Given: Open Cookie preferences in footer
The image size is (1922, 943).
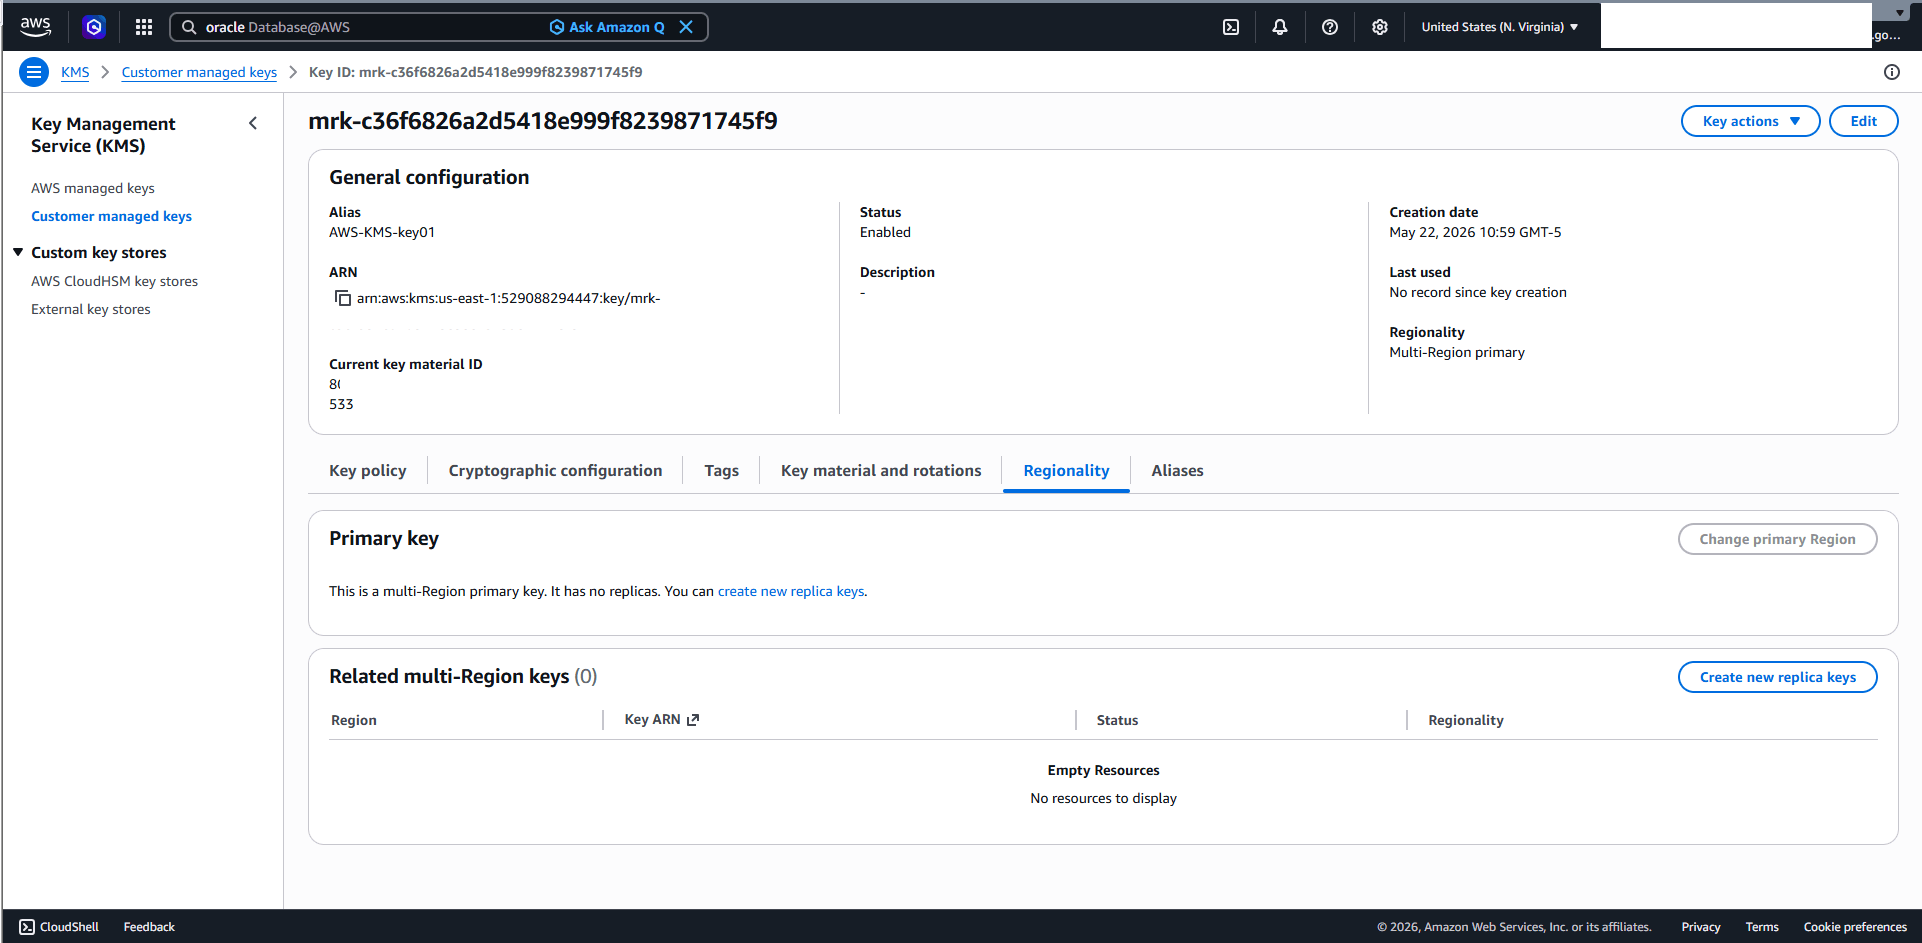Looking at the screenshot, I should coord(1855,927).
